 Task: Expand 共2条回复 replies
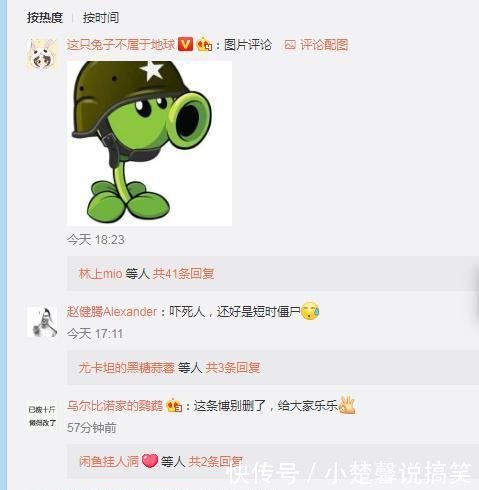coord(216,462)
